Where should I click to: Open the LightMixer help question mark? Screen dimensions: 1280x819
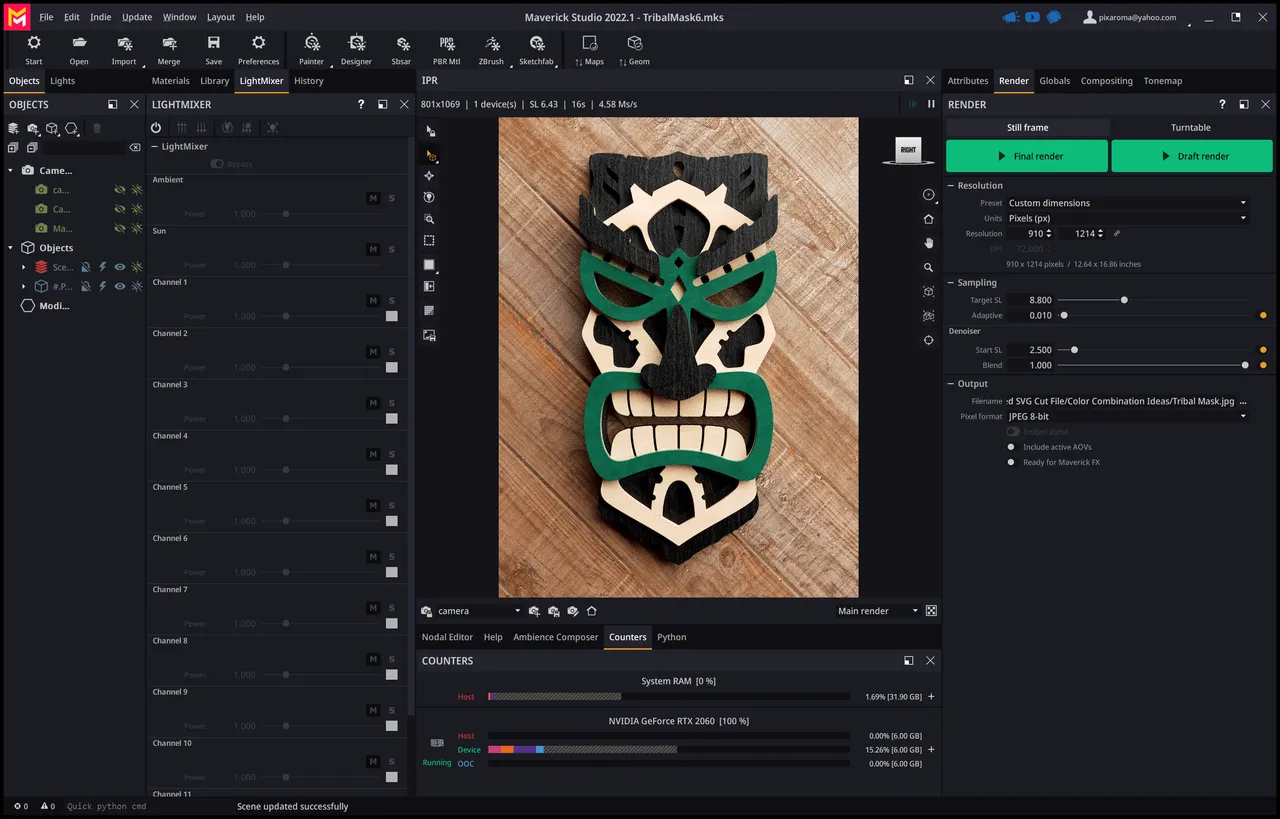(x=361, y=104)
